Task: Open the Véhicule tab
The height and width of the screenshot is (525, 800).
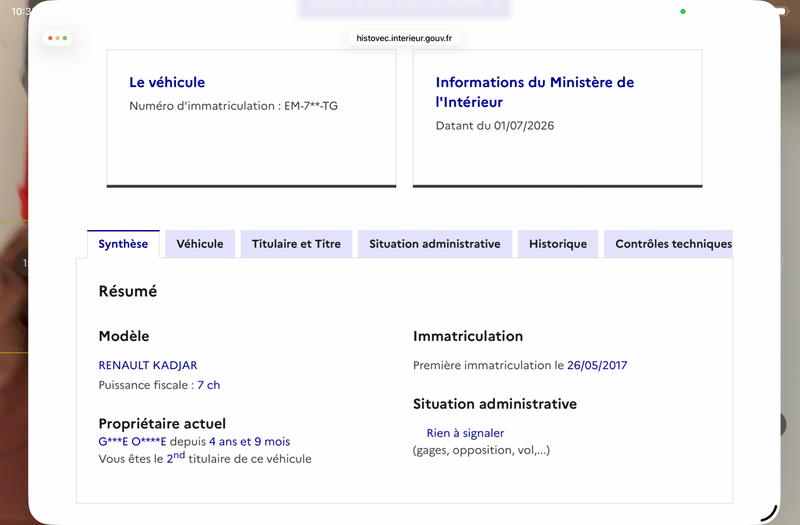Action: pos(199,244)
